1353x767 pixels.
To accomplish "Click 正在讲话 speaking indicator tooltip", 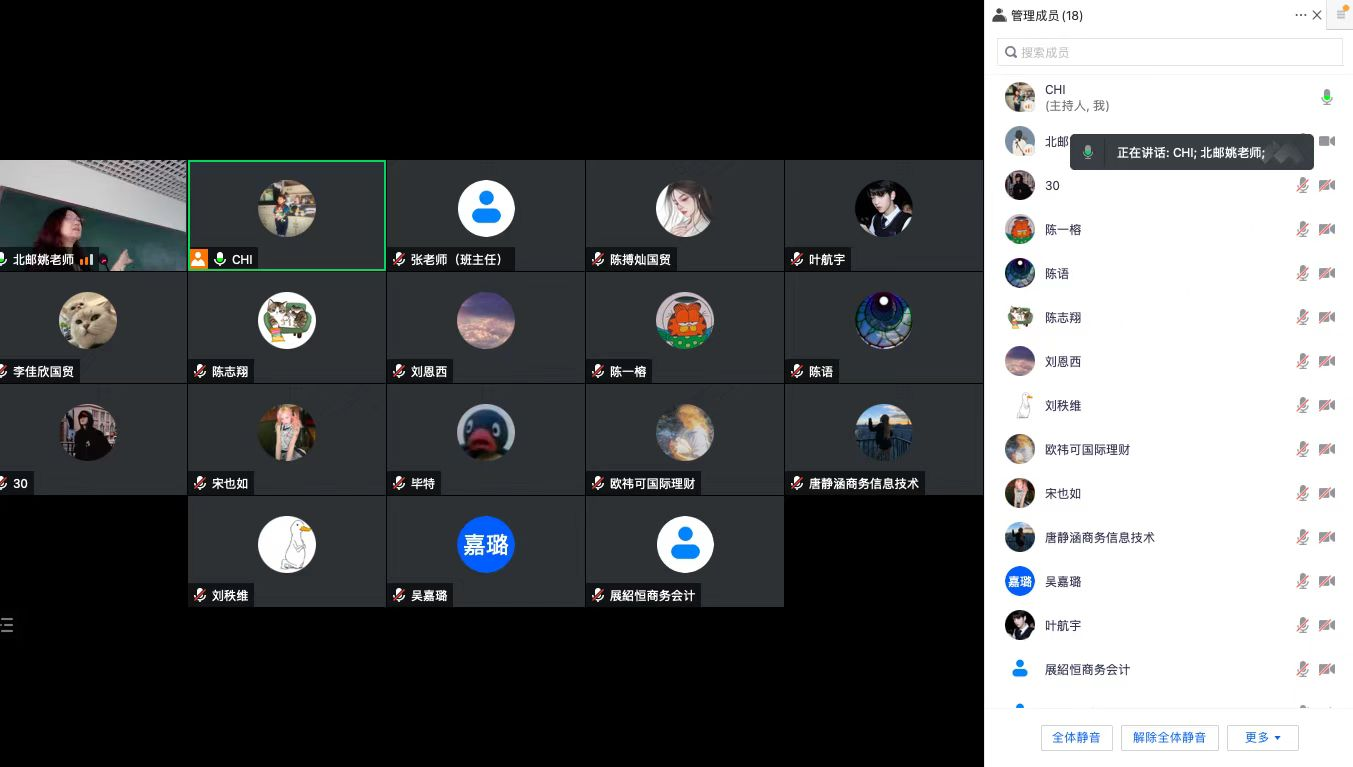I will coord(1191,153).
